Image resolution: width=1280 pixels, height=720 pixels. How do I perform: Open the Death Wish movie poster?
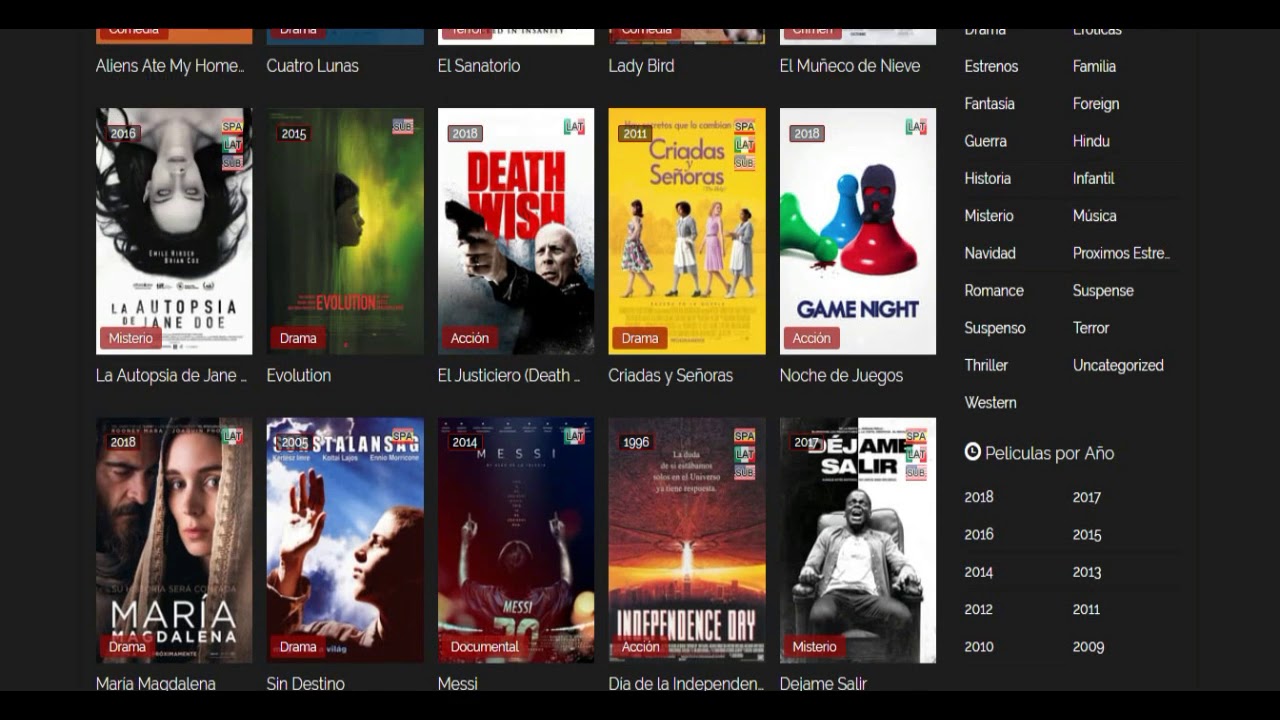click(x=516, y=231)
